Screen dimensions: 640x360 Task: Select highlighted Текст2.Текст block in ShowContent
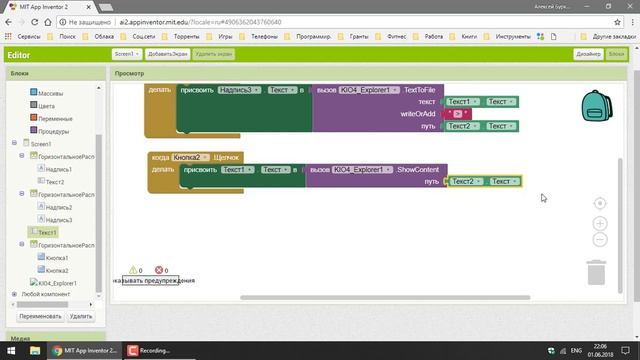point(484,181)
